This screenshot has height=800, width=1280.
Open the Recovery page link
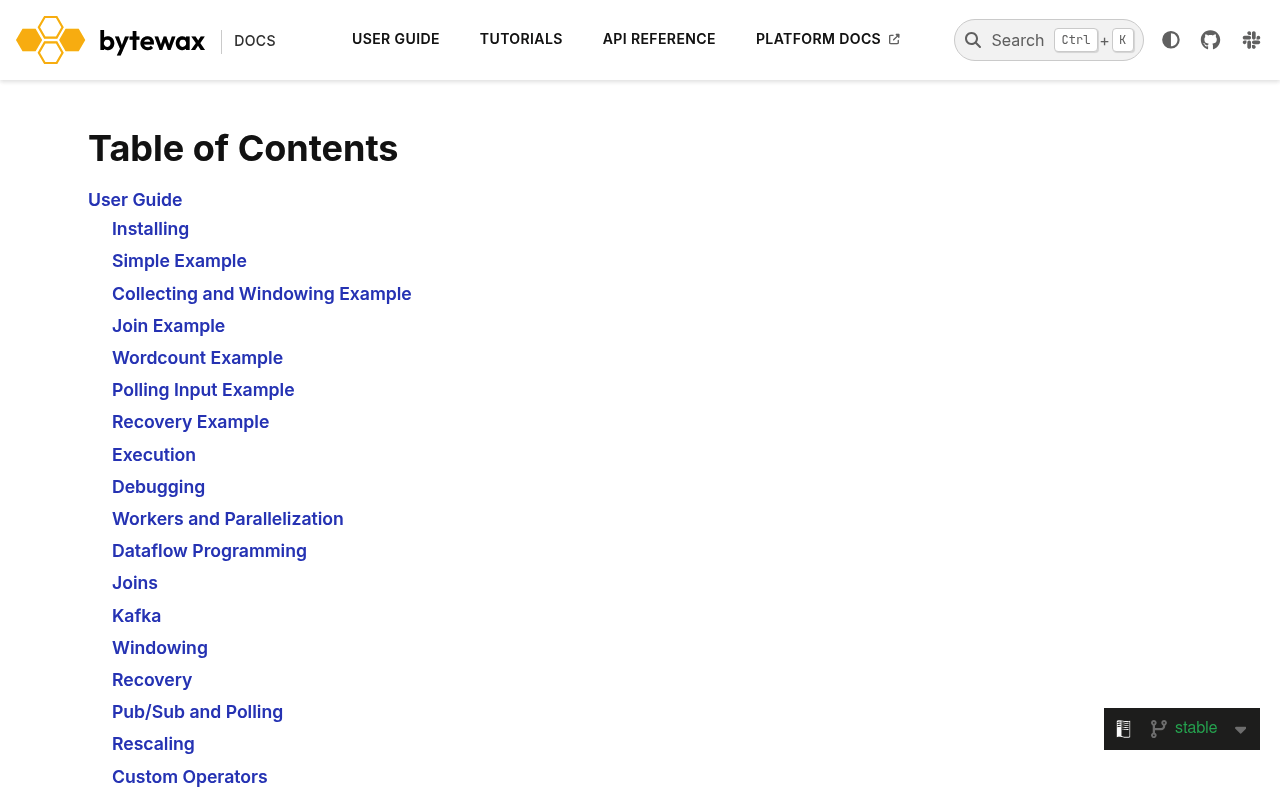(x=152, y=680)
